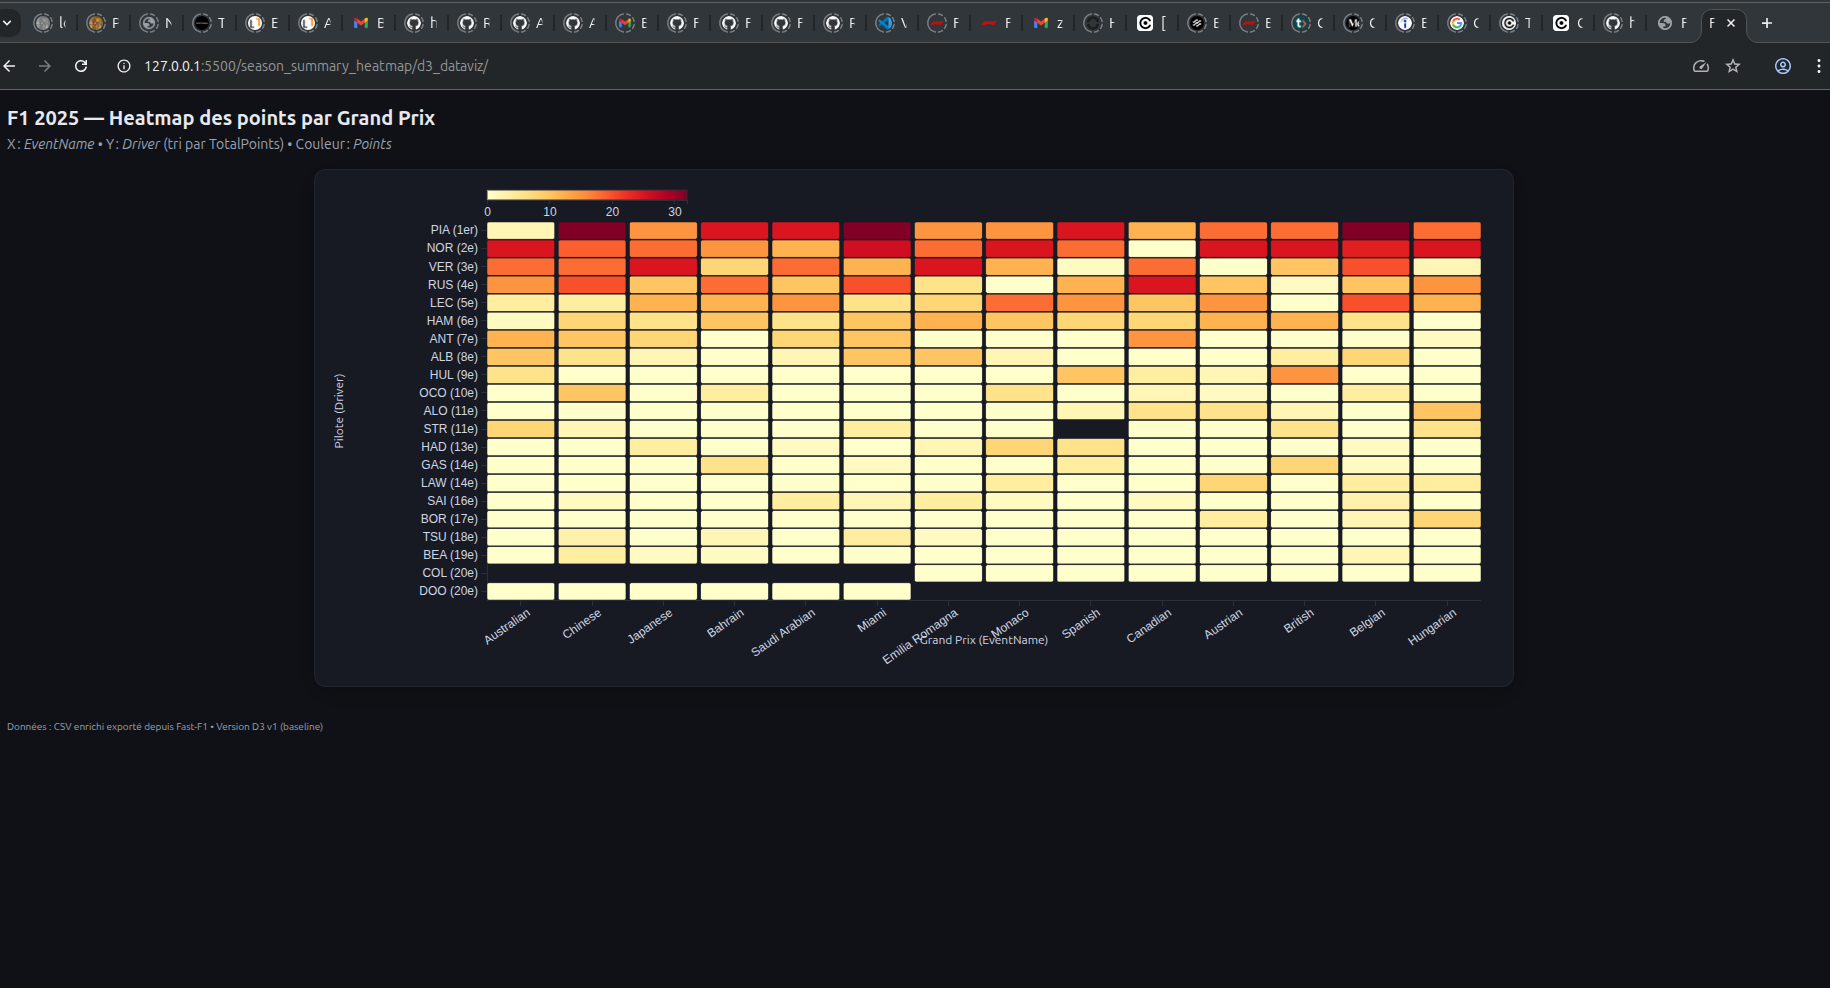Image resolution: width=1830 pixels, height=988 pixels.
Task: Click the legend tick value 30
Action: tap(675, 212)
